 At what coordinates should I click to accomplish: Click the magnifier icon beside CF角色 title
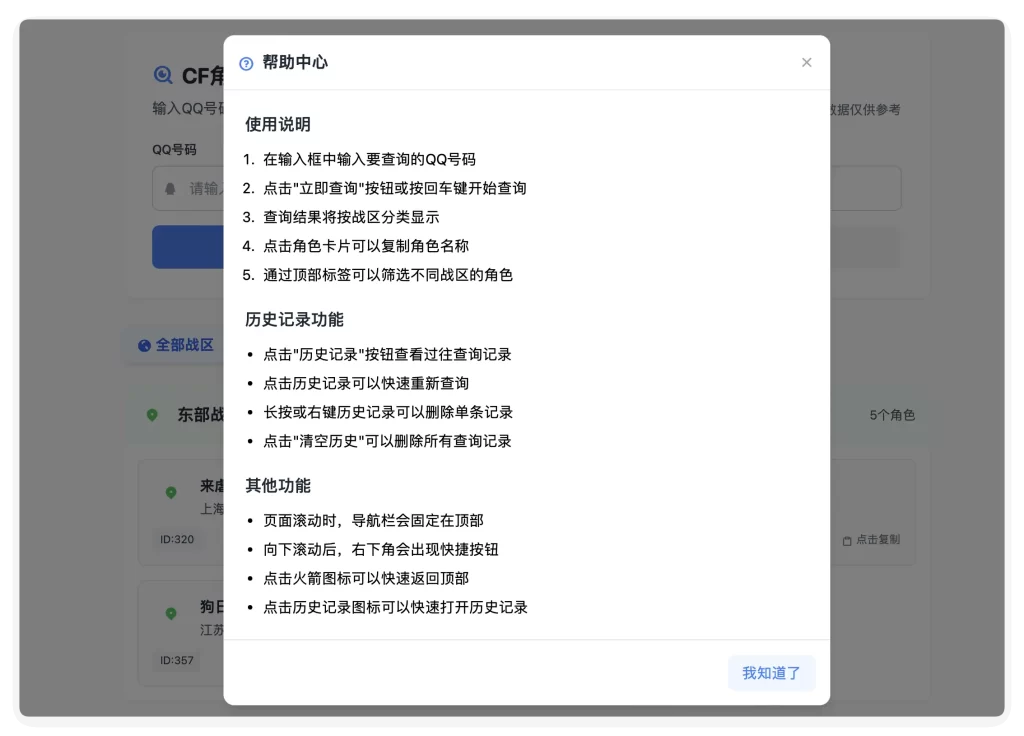pos(165,74)
